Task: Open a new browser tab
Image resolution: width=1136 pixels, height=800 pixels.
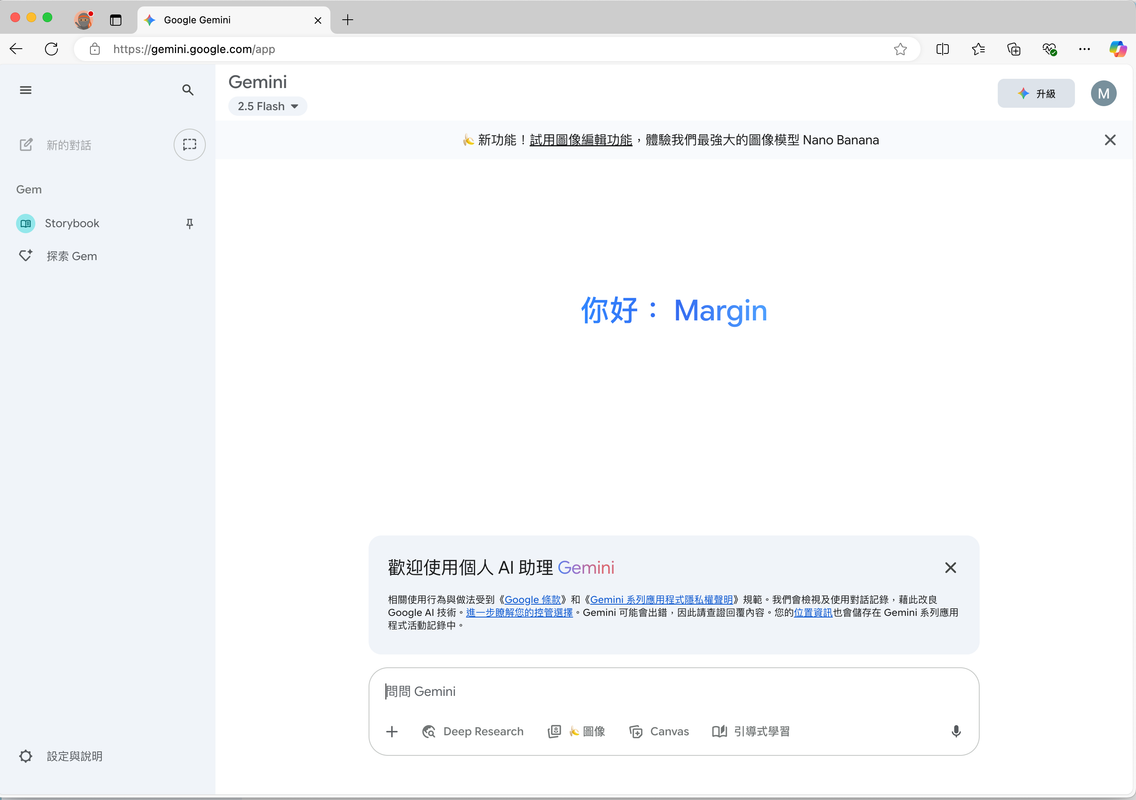Action: tap(348, 20)
